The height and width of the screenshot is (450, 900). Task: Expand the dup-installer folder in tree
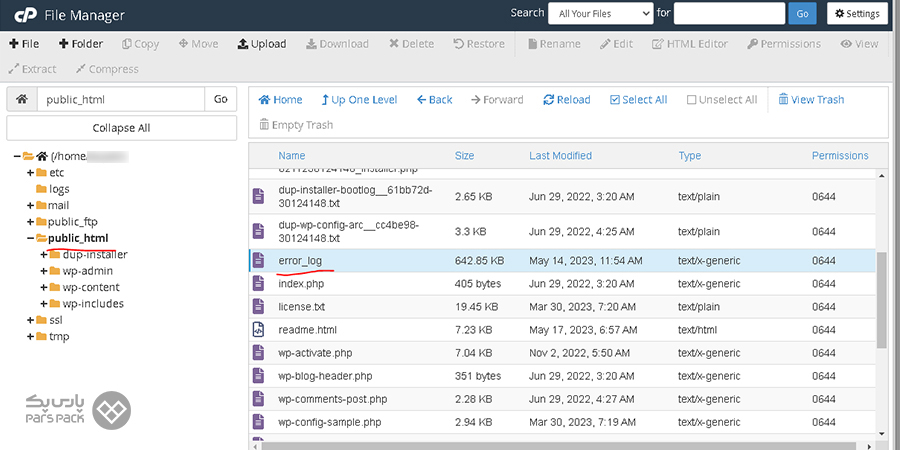(x=44, y=254)
